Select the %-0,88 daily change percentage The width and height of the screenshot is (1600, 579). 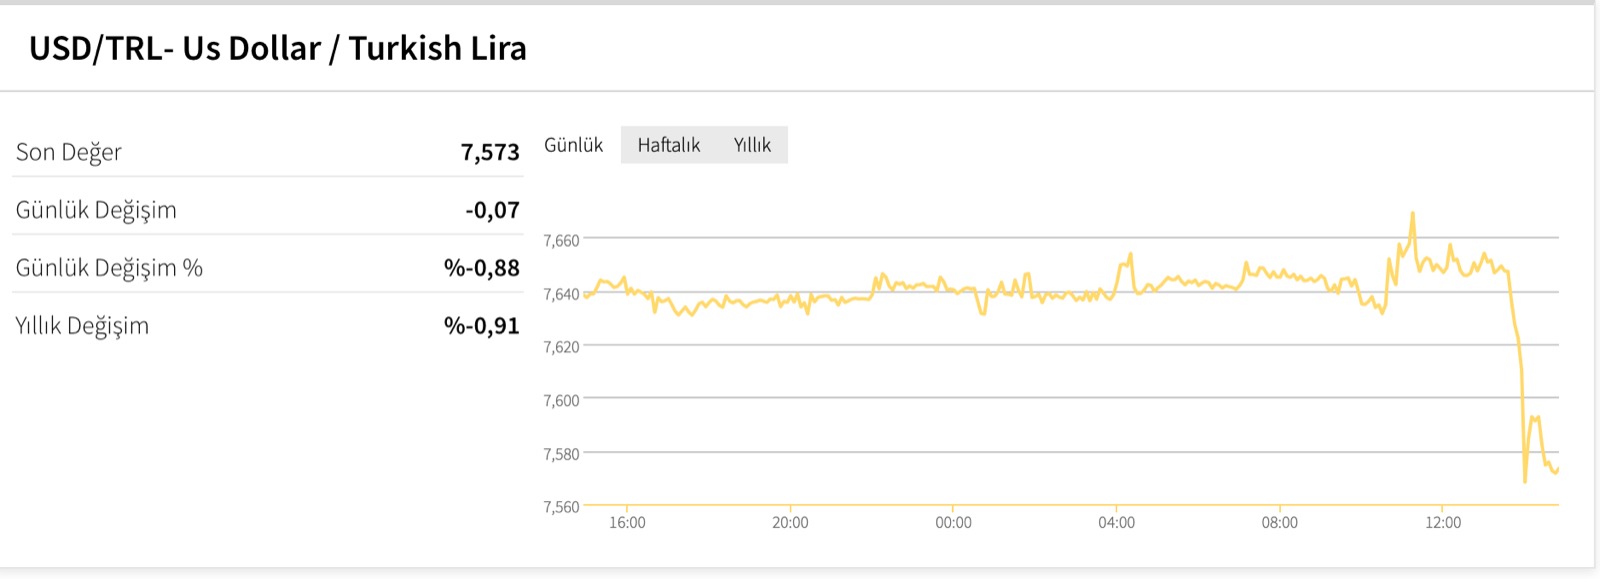click(482, 268)
